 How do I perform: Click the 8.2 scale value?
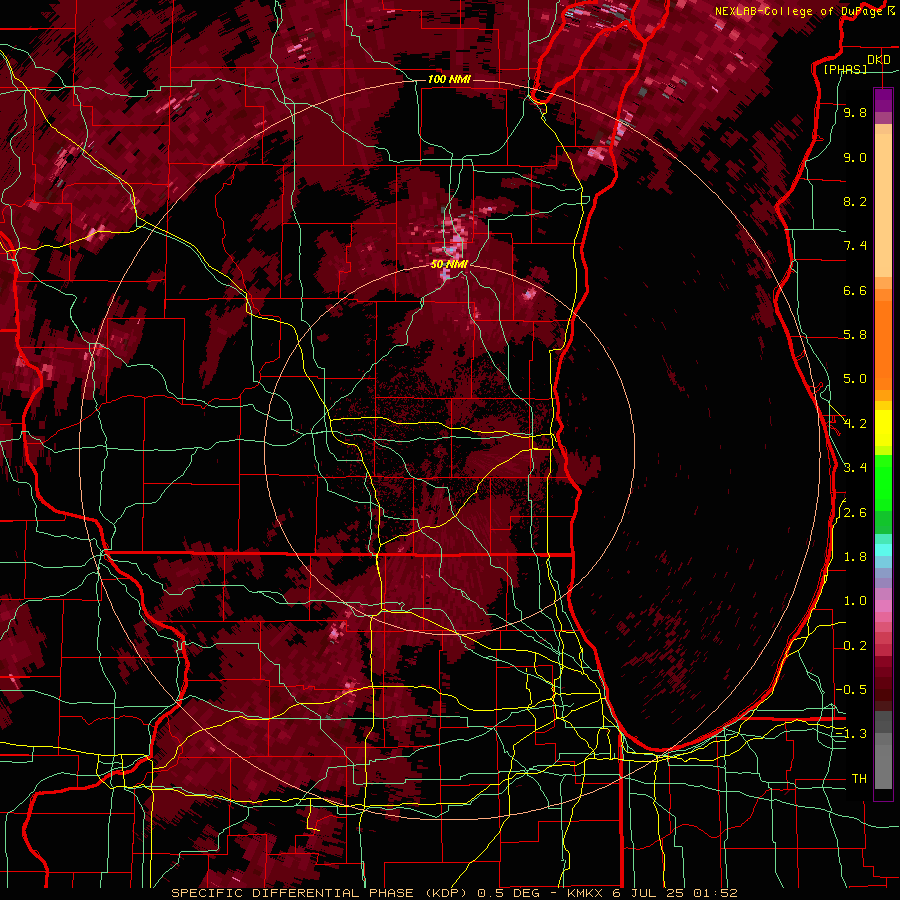(855, 201)
